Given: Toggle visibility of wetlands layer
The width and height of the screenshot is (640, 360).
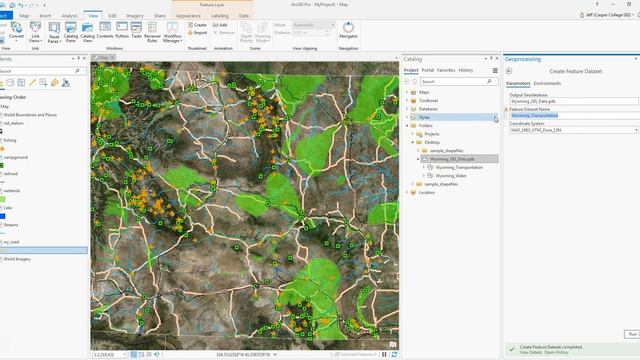Looking at the screenshot, I should click(x=1, y=191).
